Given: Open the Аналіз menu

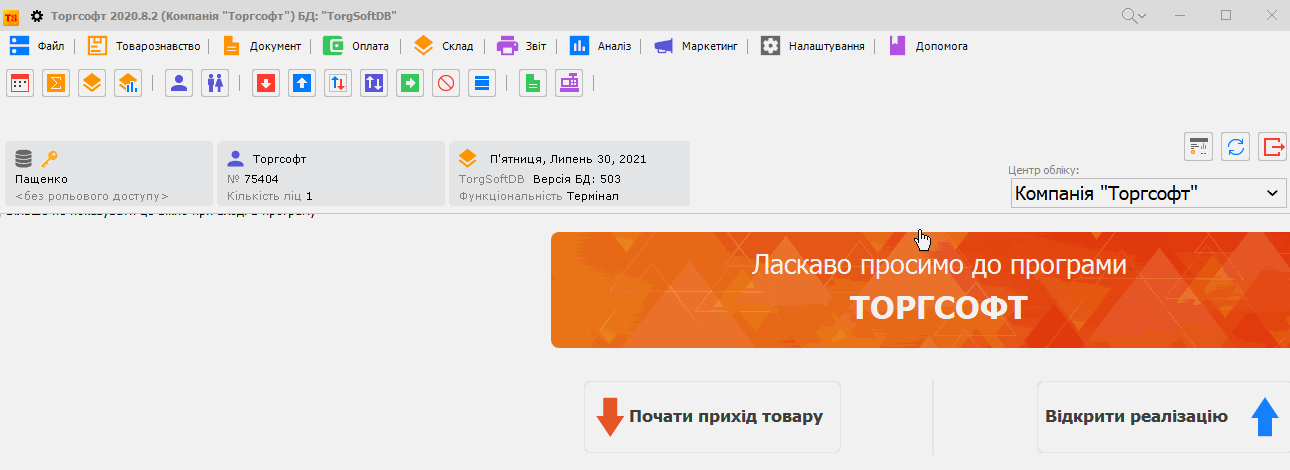Looking at the screenshot, I should tap(600, 46).
